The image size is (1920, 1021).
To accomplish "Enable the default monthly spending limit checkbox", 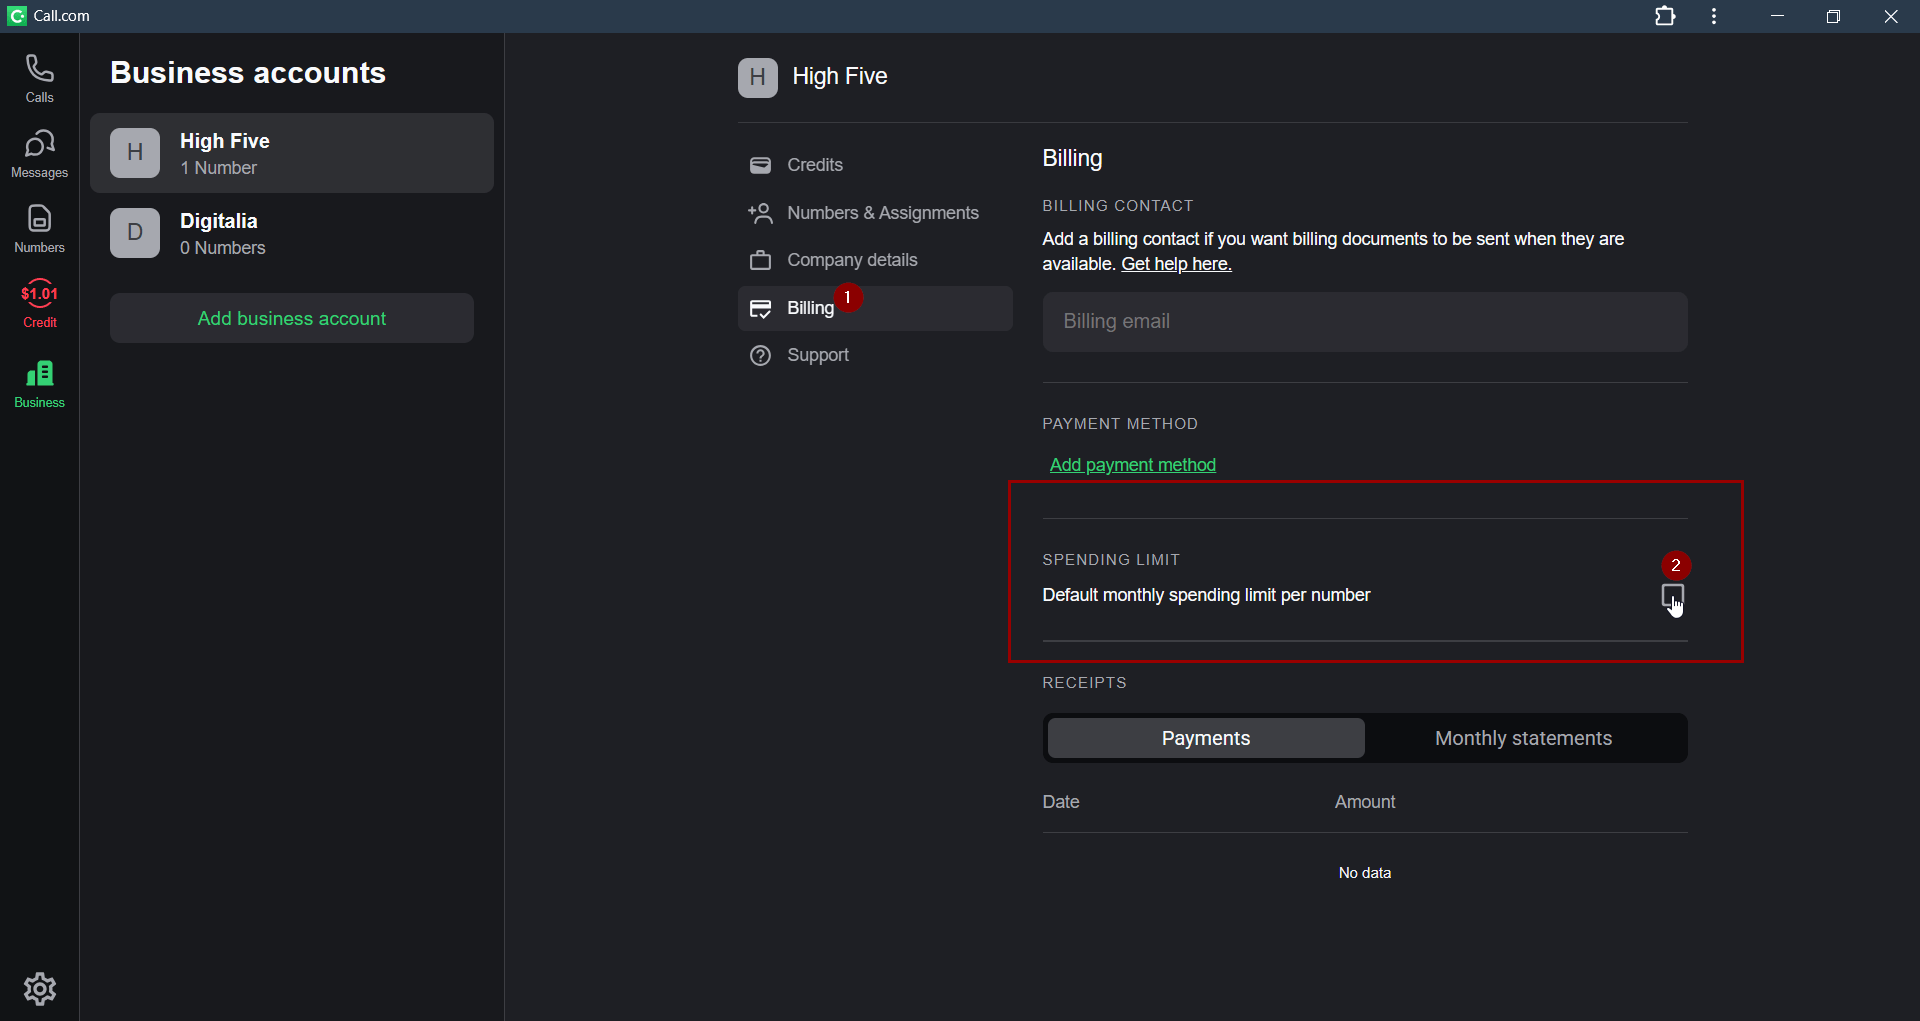I will coord(1672,596).
